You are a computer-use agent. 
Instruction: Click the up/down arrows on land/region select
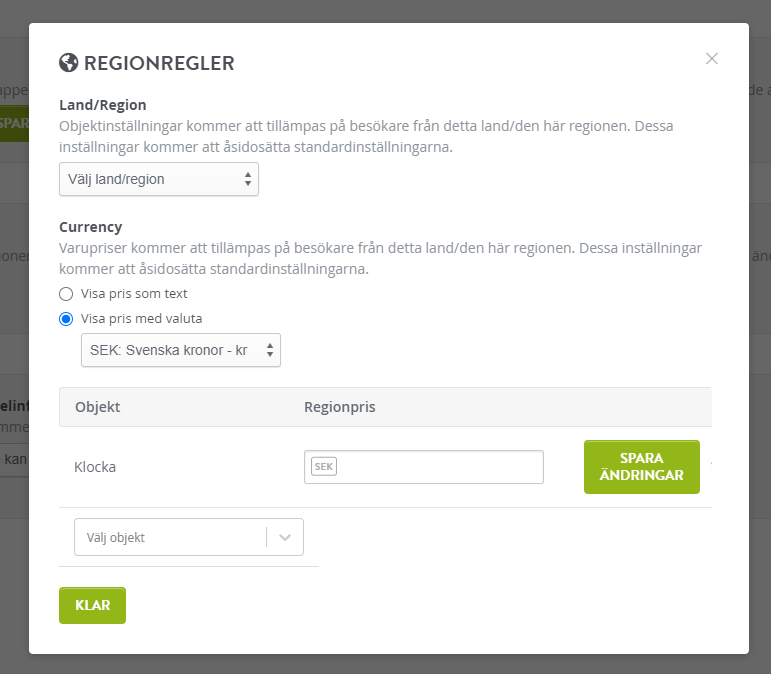(248, 179)
